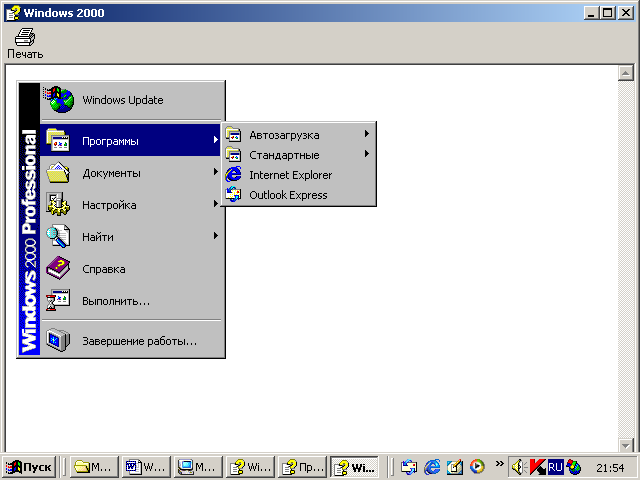Click the Выполнить... run icon
The width and height of the screenshot is (640, 480).
[58, 300]
